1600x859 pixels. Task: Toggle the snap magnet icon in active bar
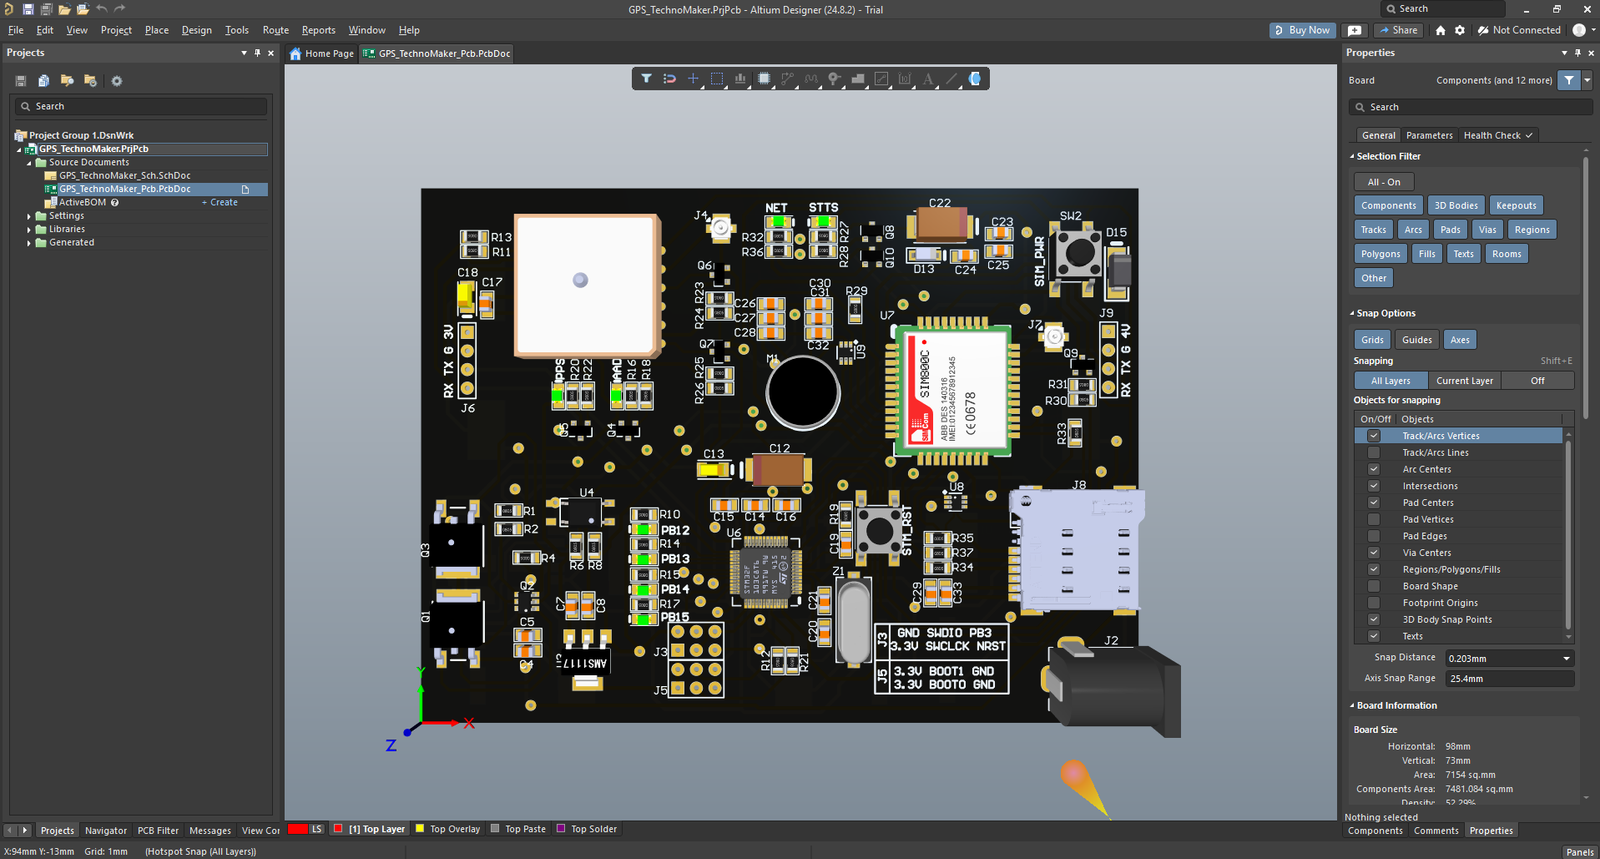click(670, 78)
